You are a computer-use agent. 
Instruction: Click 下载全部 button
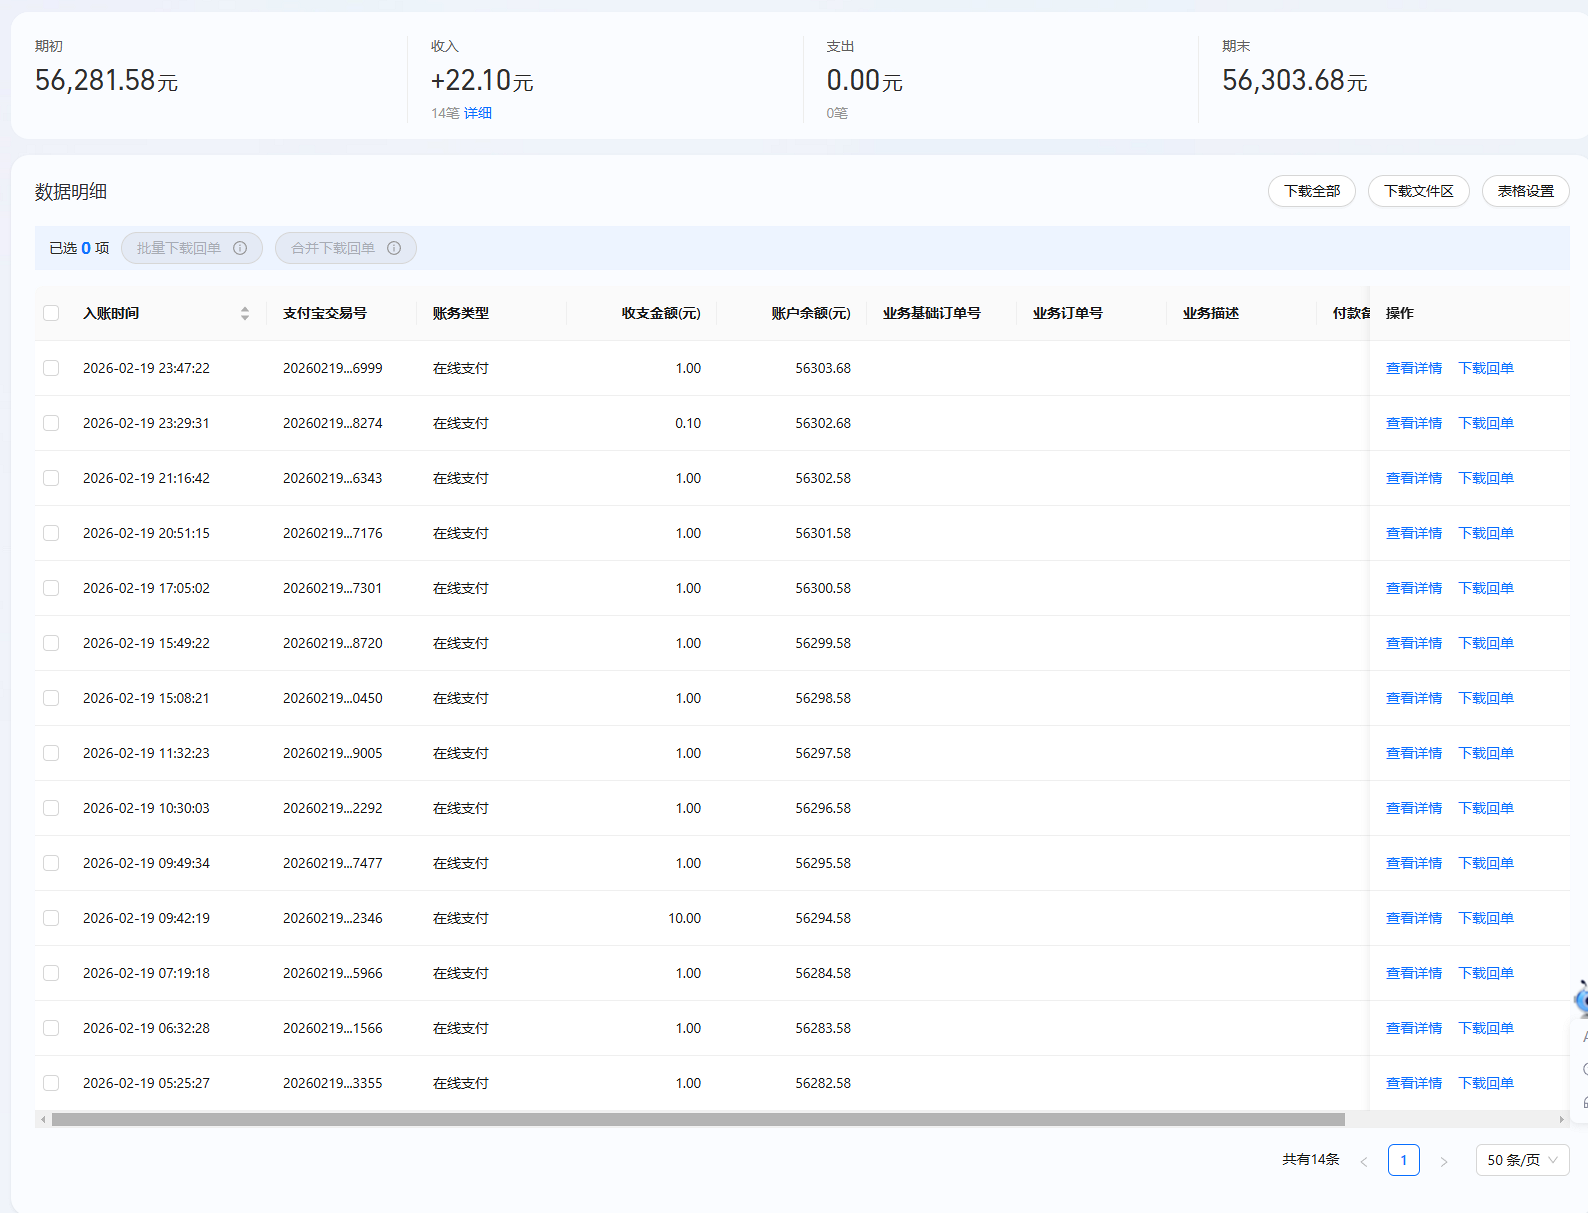pos(1311,191)
